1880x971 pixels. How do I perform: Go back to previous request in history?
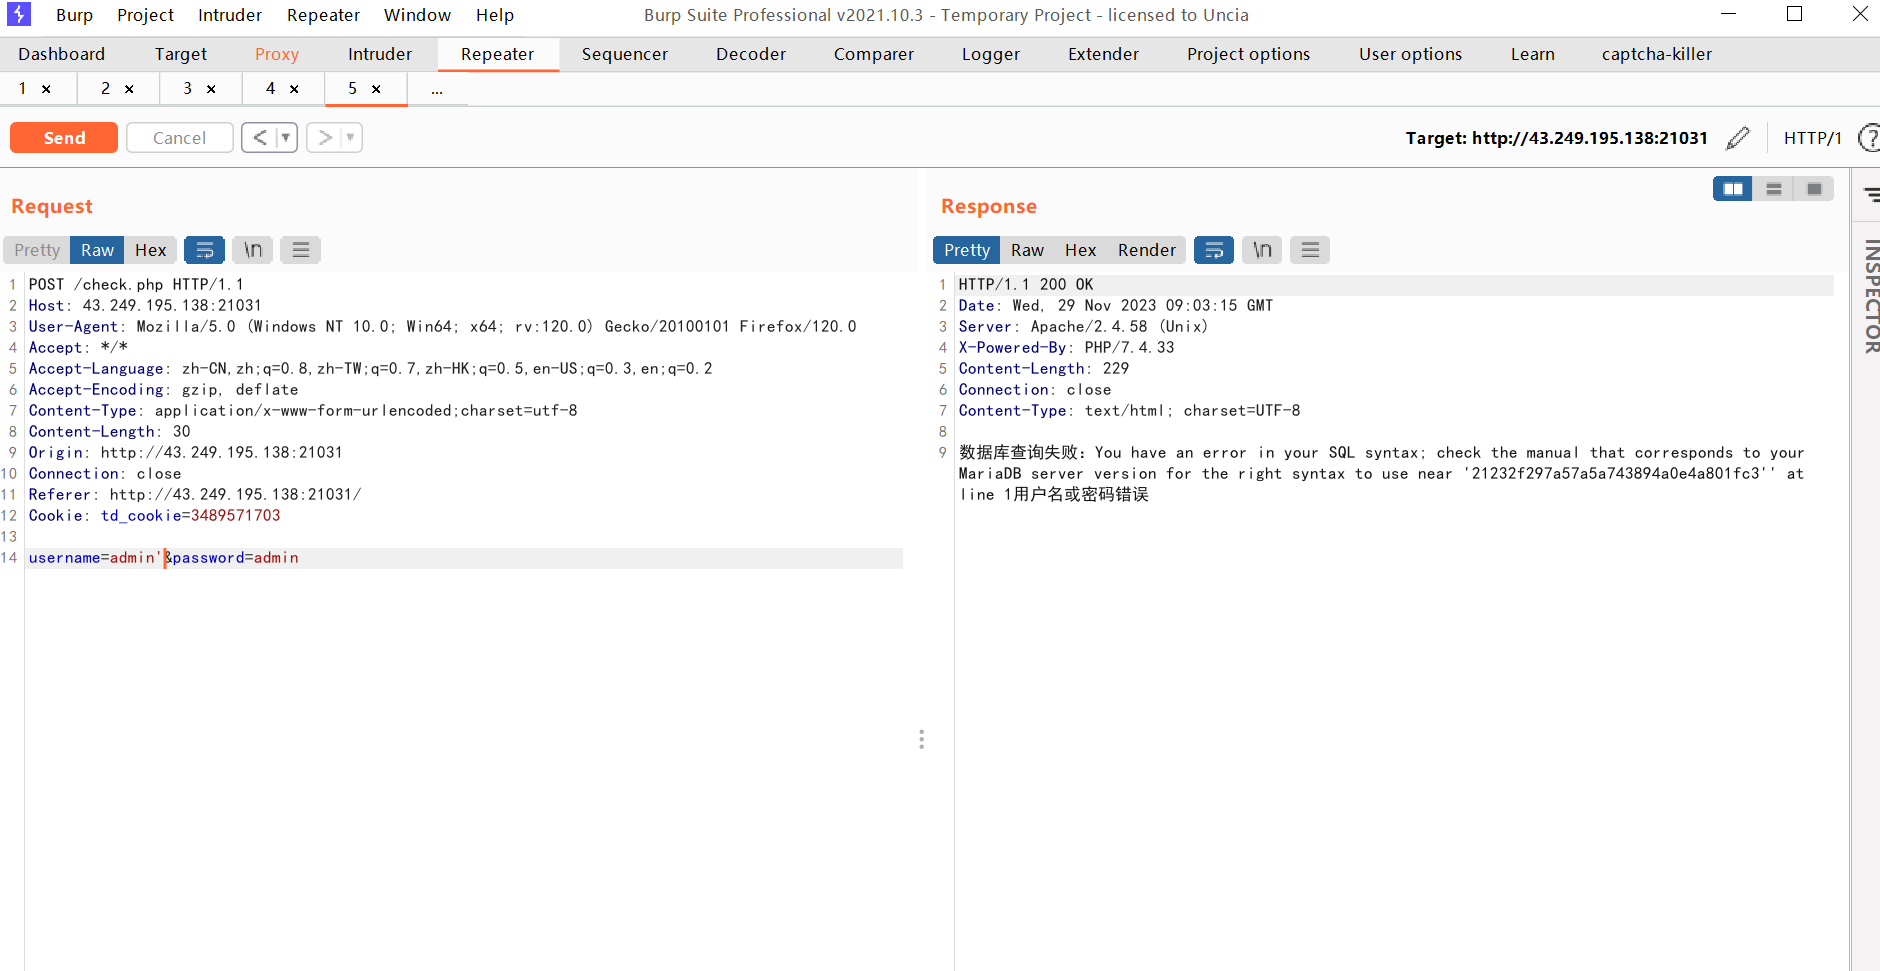coord(259,138)
